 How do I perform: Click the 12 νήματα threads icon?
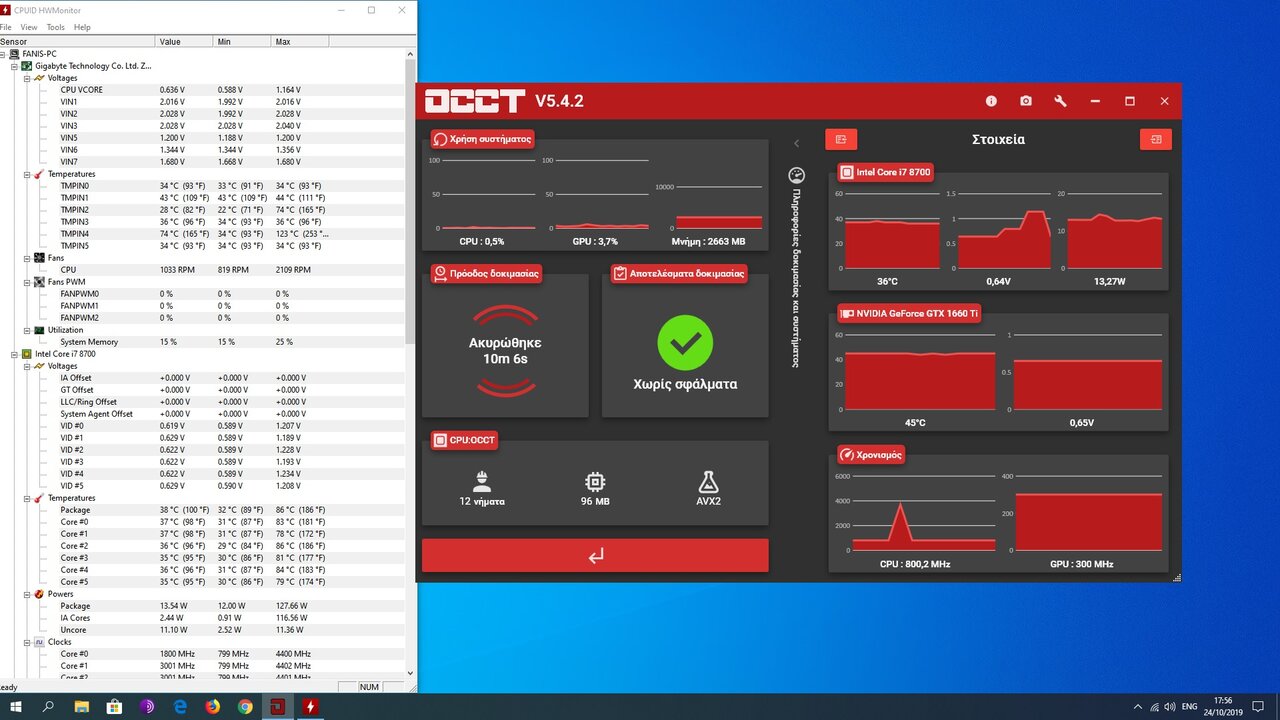coord(482,480)
